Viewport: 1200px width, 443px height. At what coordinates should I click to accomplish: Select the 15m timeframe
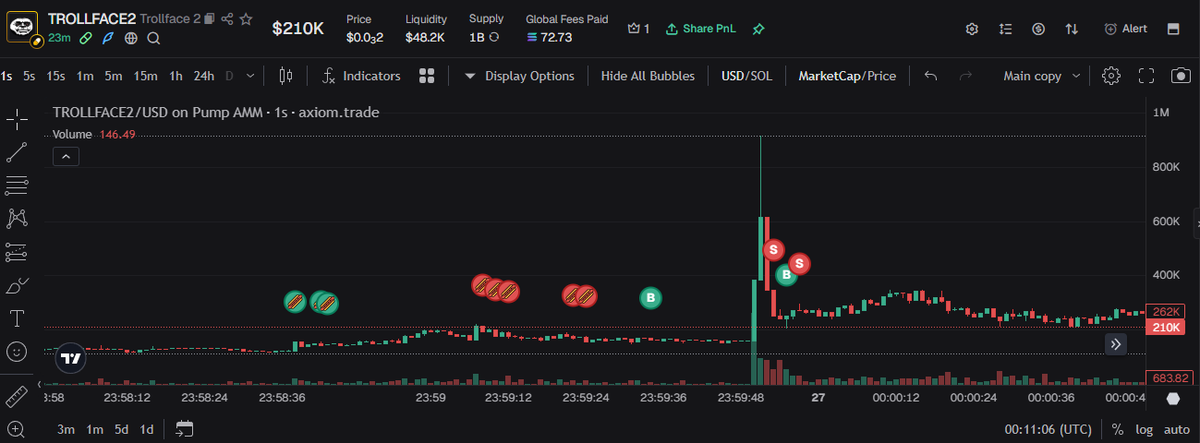click(146, 76)
